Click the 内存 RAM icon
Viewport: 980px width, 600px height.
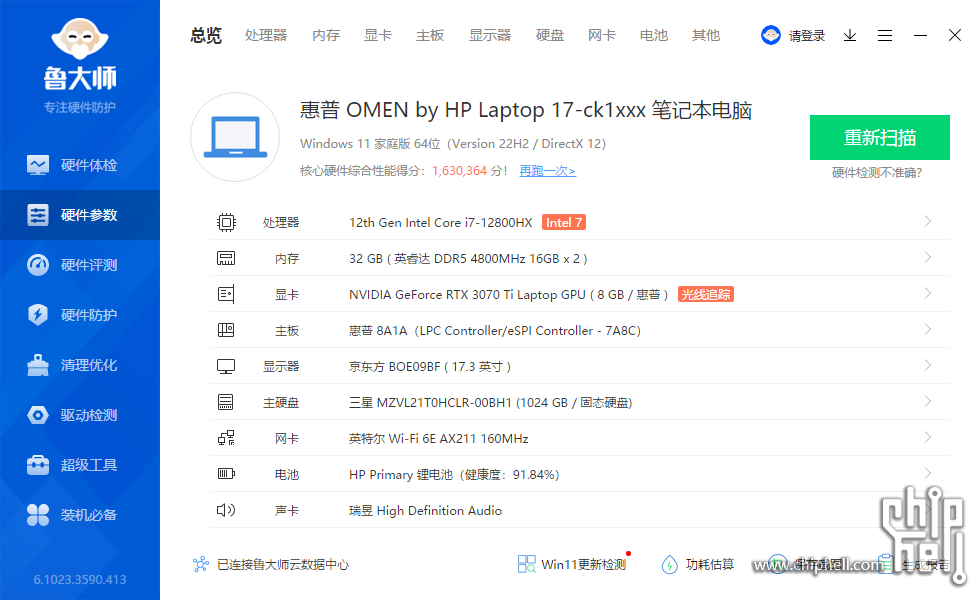click(226, 258)
